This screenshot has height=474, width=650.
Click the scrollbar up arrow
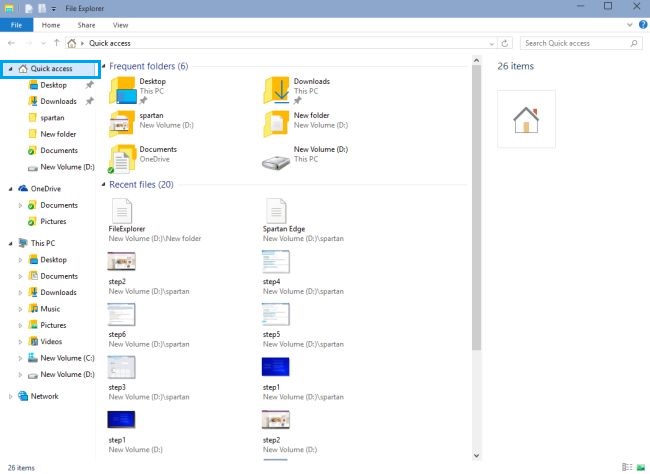coord(476,61)
